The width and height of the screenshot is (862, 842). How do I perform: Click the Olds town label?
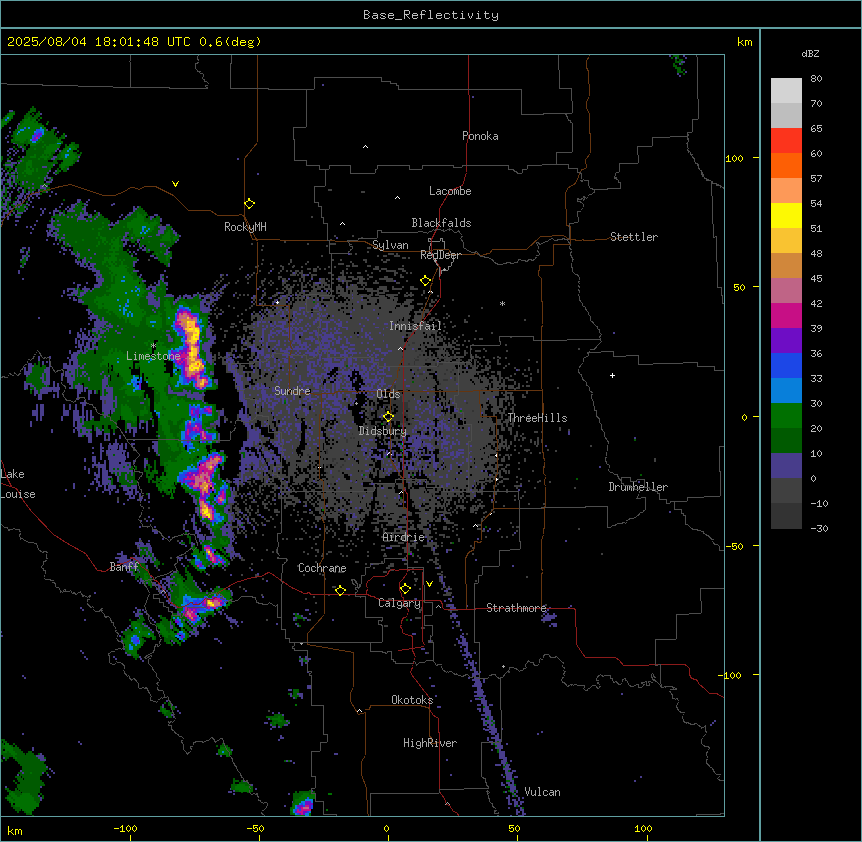pyautogui.click(x=388, y=394)
